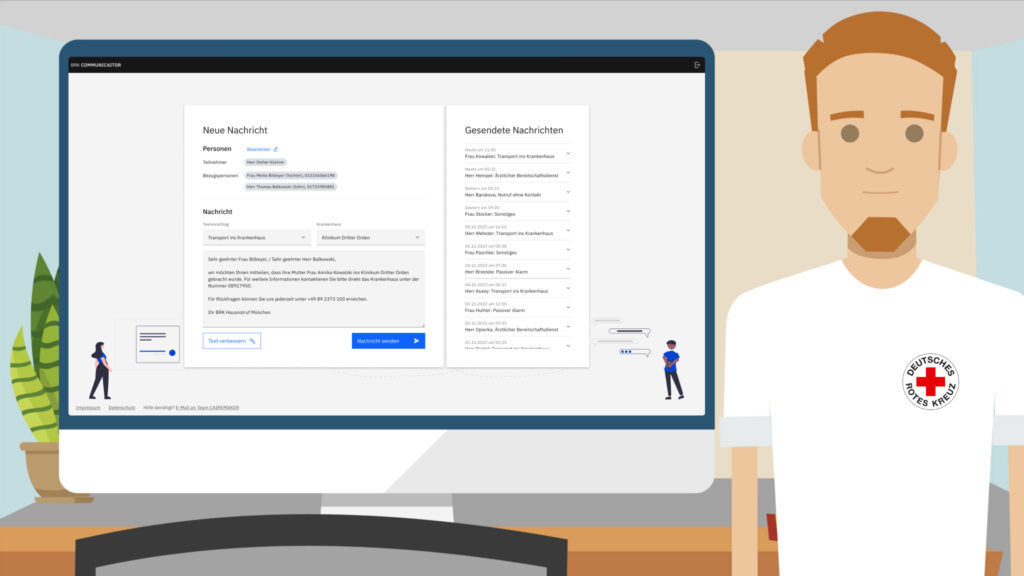1024x576 pixels.
Task: Click the Herr Webster: Transport ins Krankenhaus text
Action: pos(509,233)
